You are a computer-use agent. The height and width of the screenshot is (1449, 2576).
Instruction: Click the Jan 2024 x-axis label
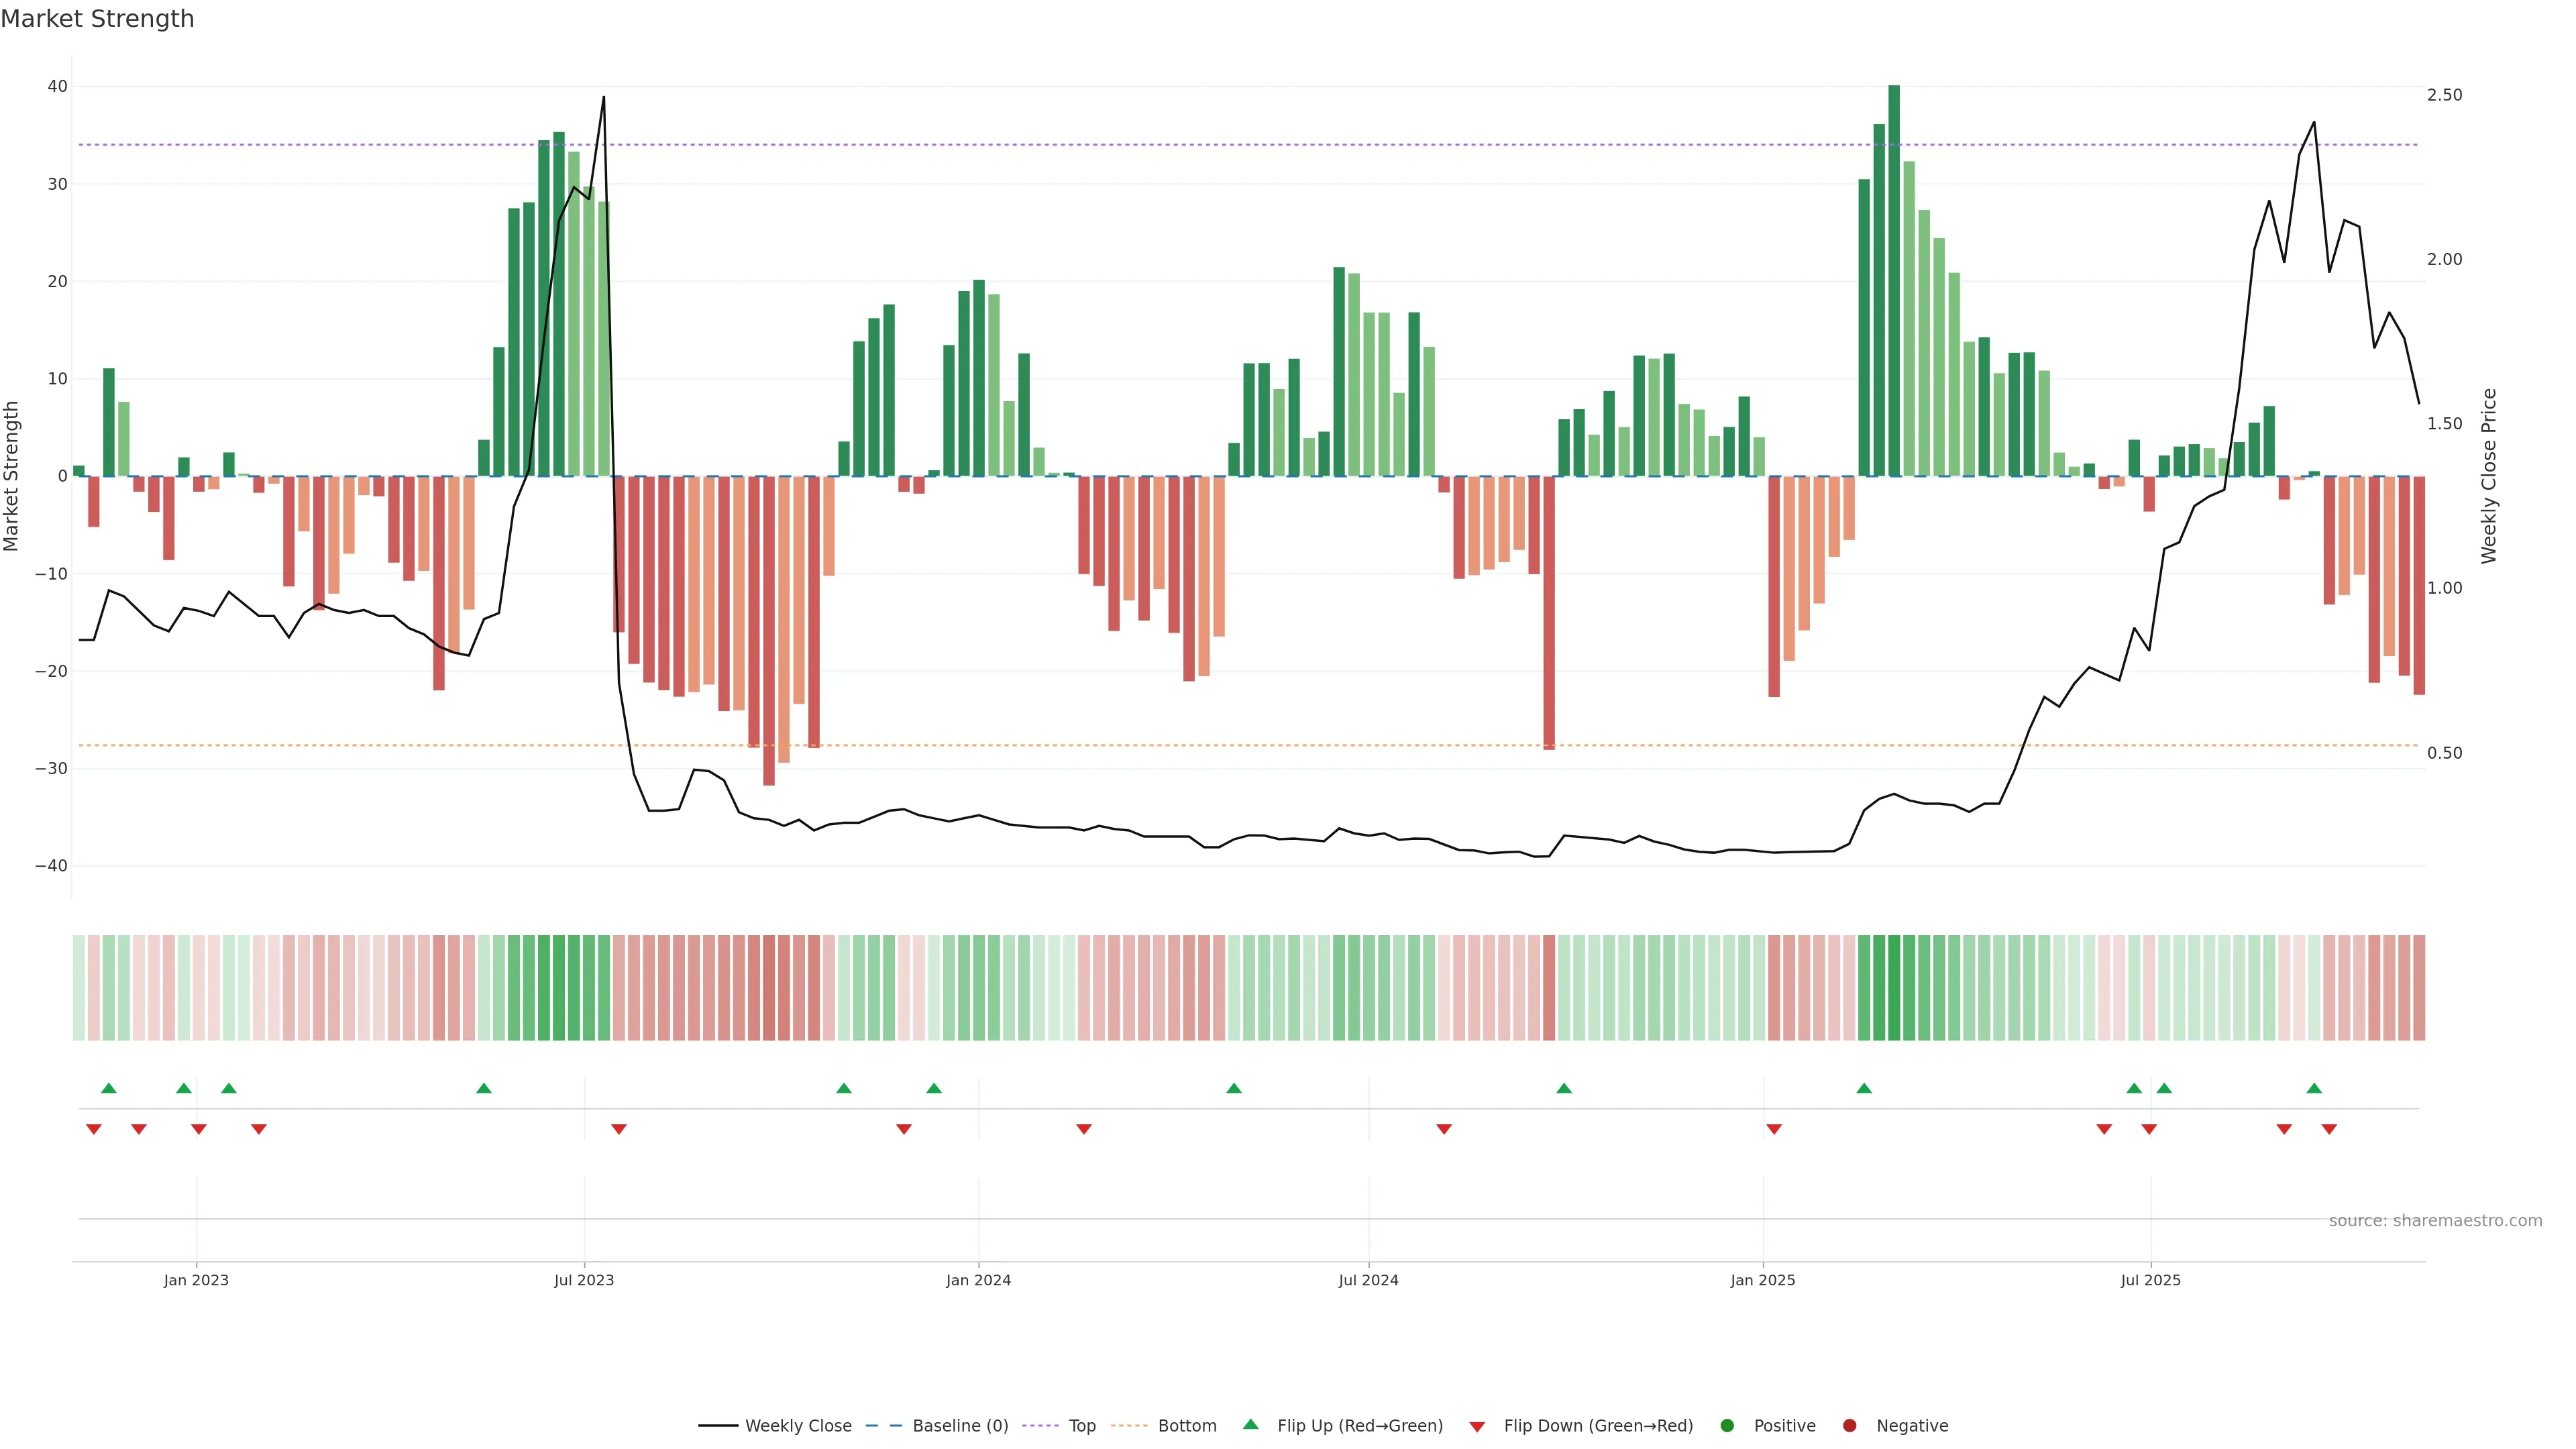point(978,1280)
